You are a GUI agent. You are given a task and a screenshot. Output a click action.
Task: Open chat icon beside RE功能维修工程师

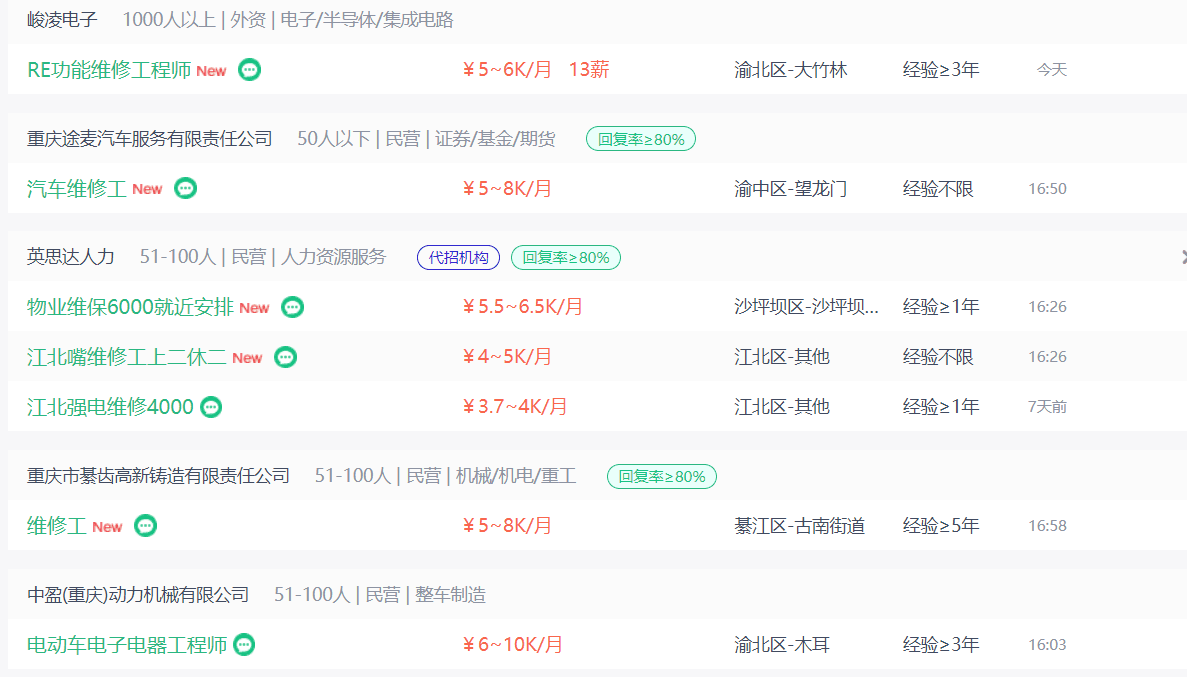249,70
